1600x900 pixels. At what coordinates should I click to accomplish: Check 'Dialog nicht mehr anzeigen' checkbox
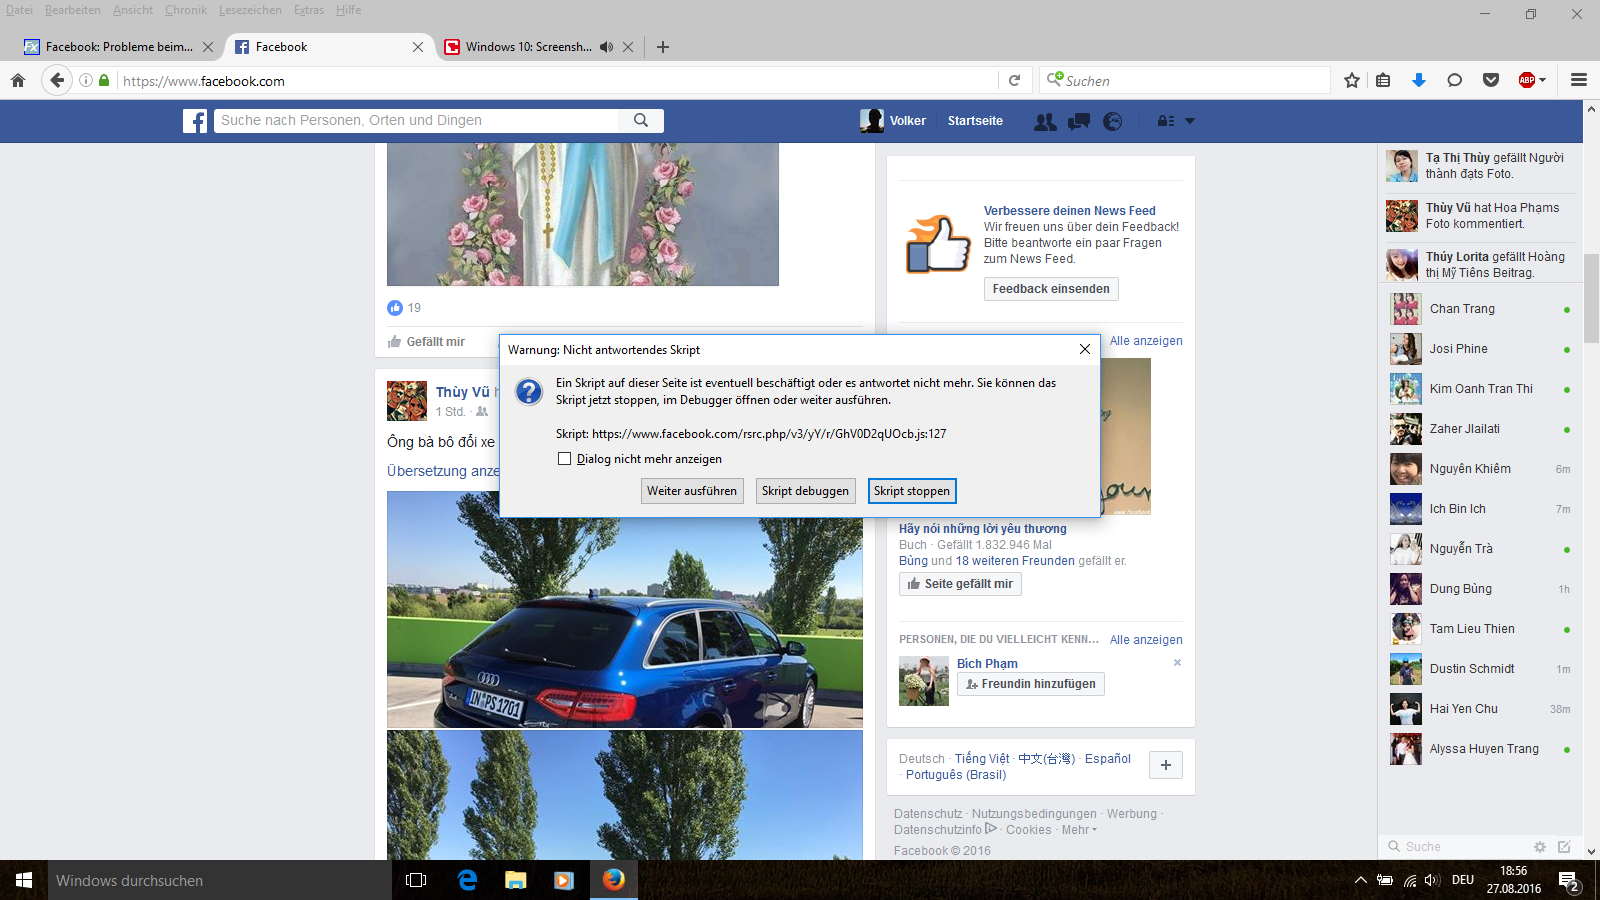(565, 459)
